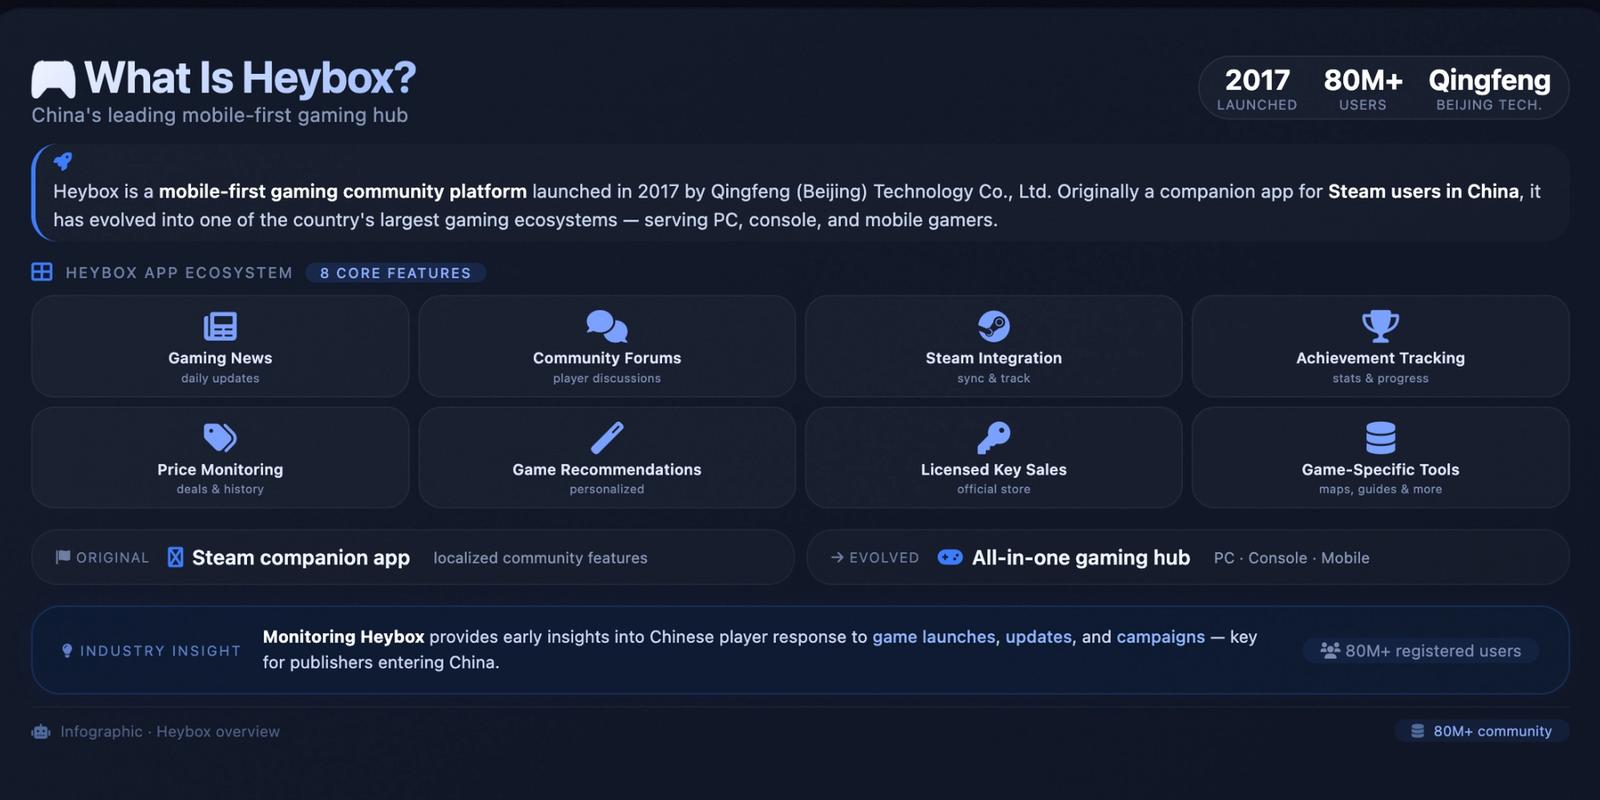1600x800 pixels.
Task: Click the 2017 Launched stat
Action: (1257, 88)
